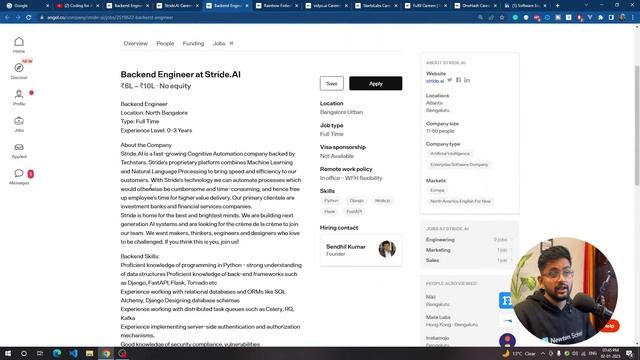Click the black Apply button

[376, 83]
